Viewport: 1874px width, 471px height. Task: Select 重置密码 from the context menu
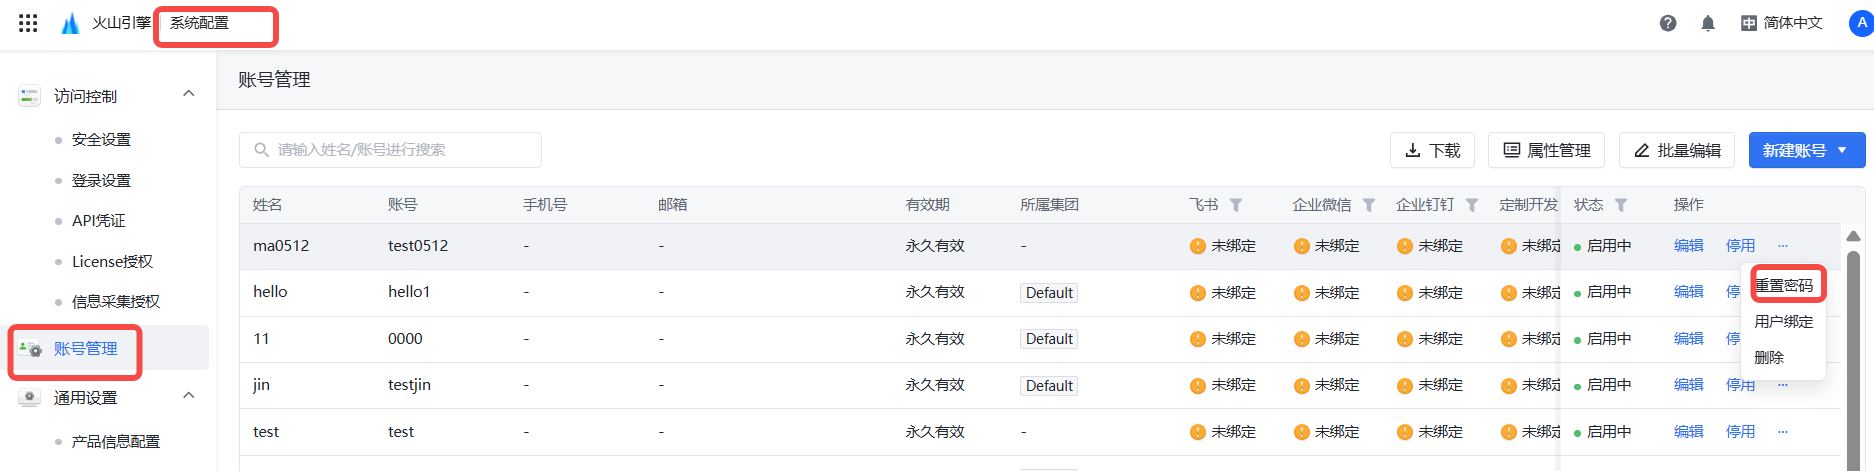tap(1785, 285)
